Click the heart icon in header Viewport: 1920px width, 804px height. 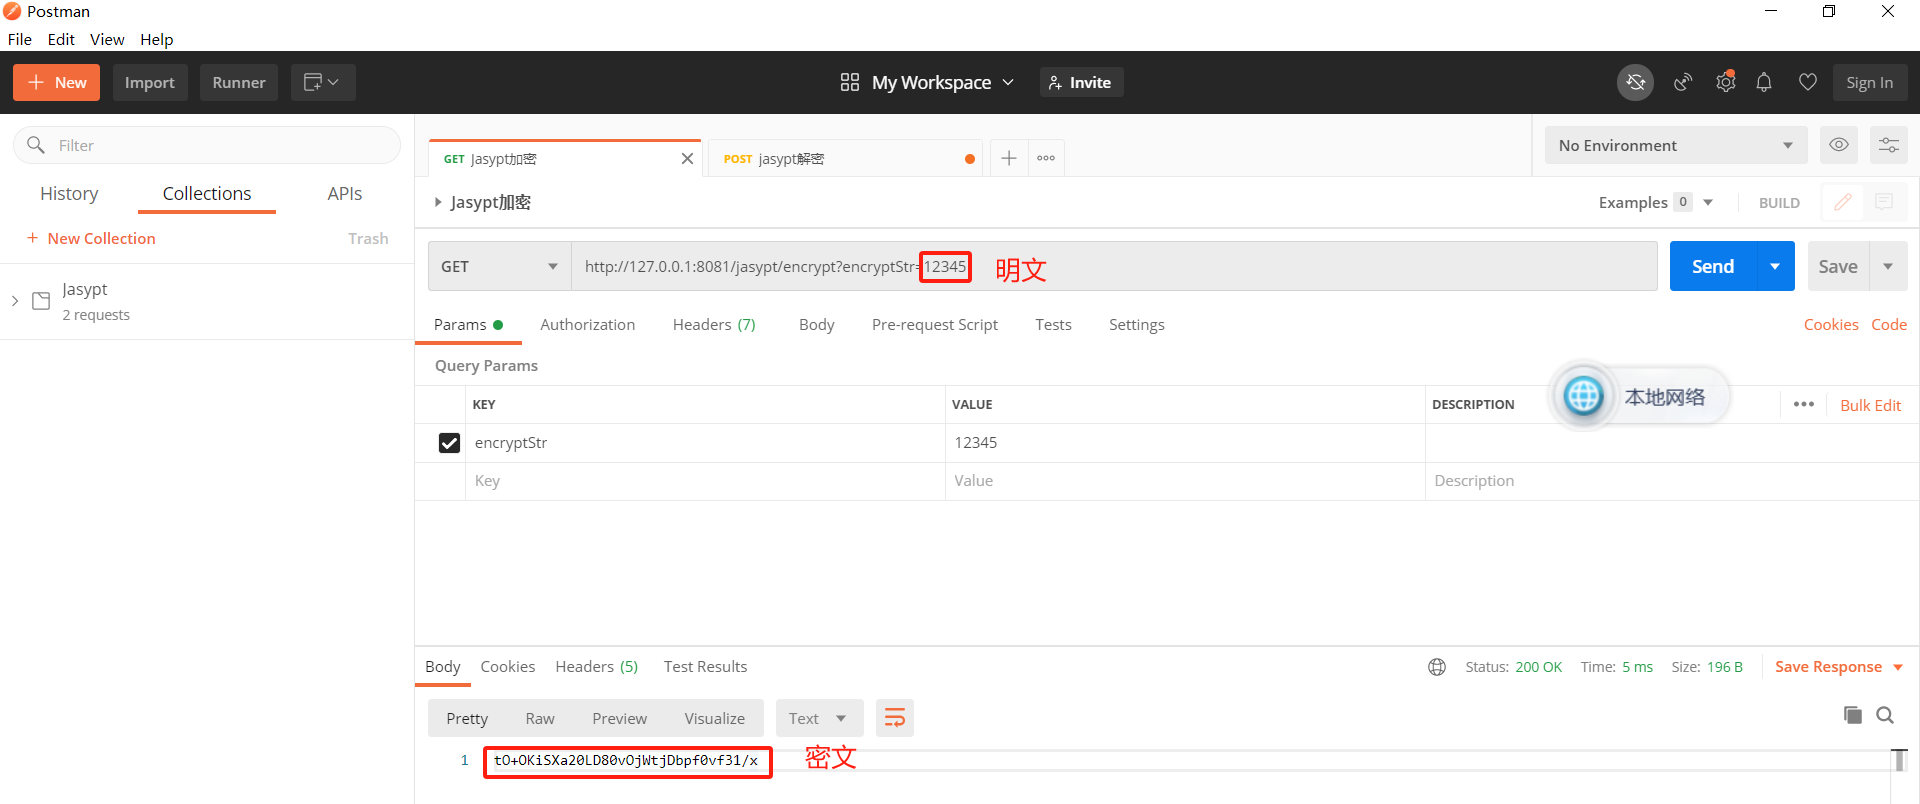[x=1807, y=82]
